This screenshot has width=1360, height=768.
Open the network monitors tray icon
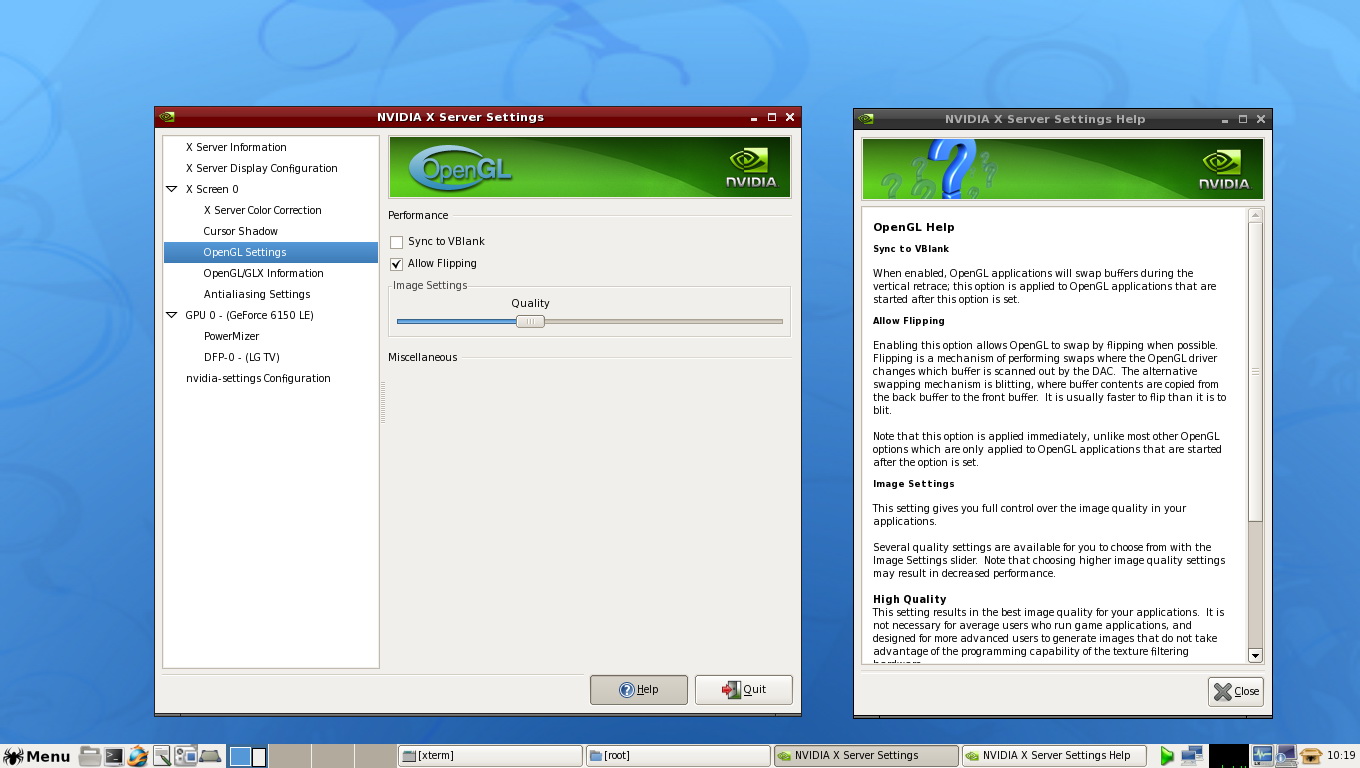(1192, 756)
